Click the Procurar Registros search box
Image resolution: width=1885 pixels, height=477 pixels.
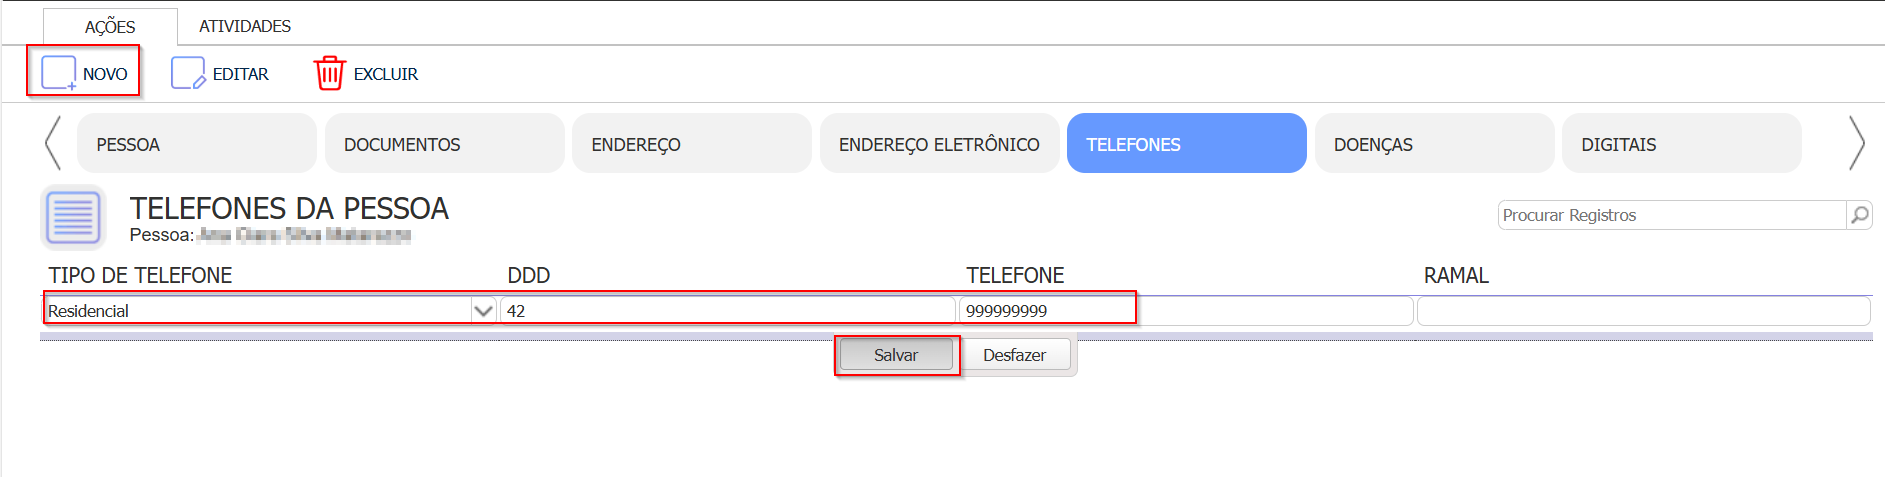[x=1671, y=215]
